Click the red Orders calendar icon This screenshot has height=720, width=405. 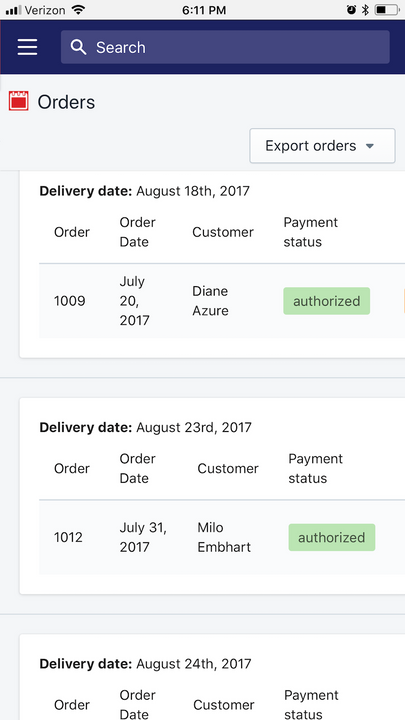18,101
